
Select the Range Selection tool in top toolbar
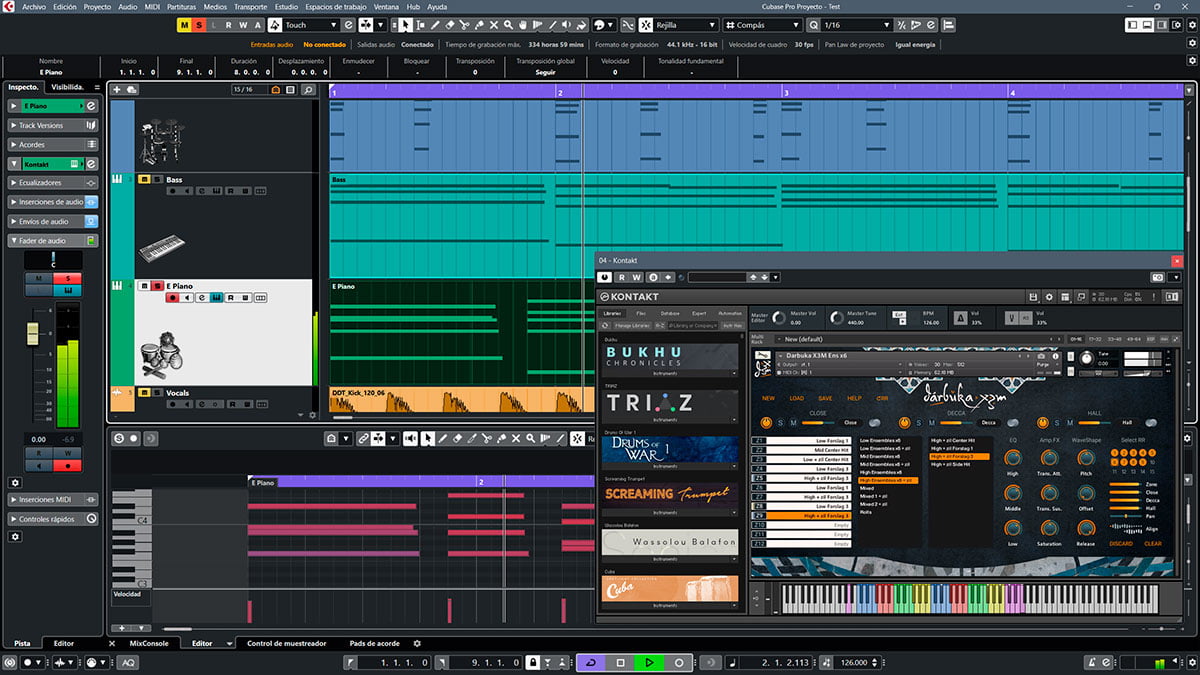click(421, 25)
